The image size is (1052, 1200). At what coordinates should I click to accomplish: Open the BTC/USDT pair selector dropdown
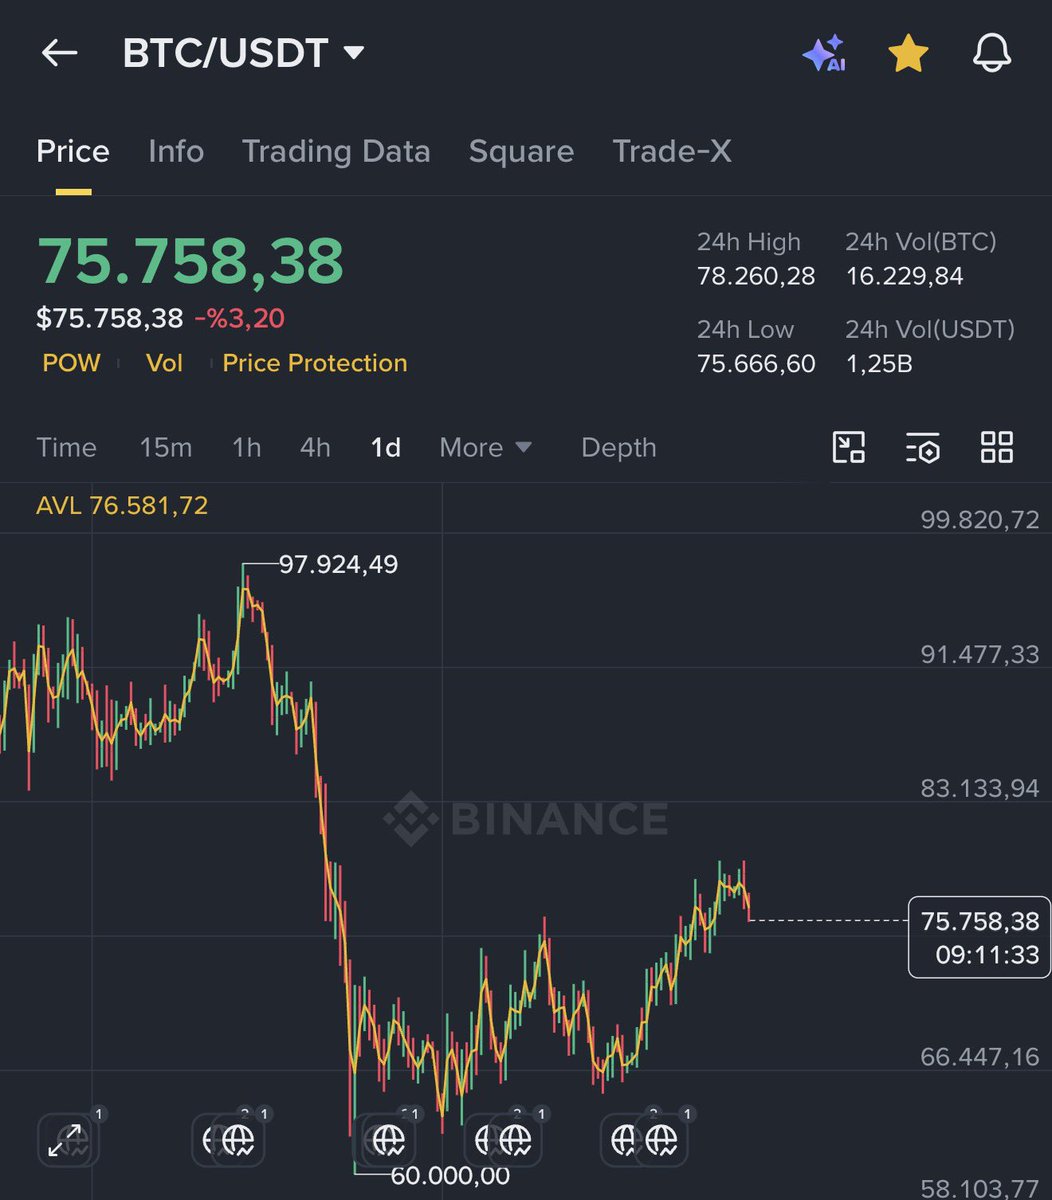[244, 53]
